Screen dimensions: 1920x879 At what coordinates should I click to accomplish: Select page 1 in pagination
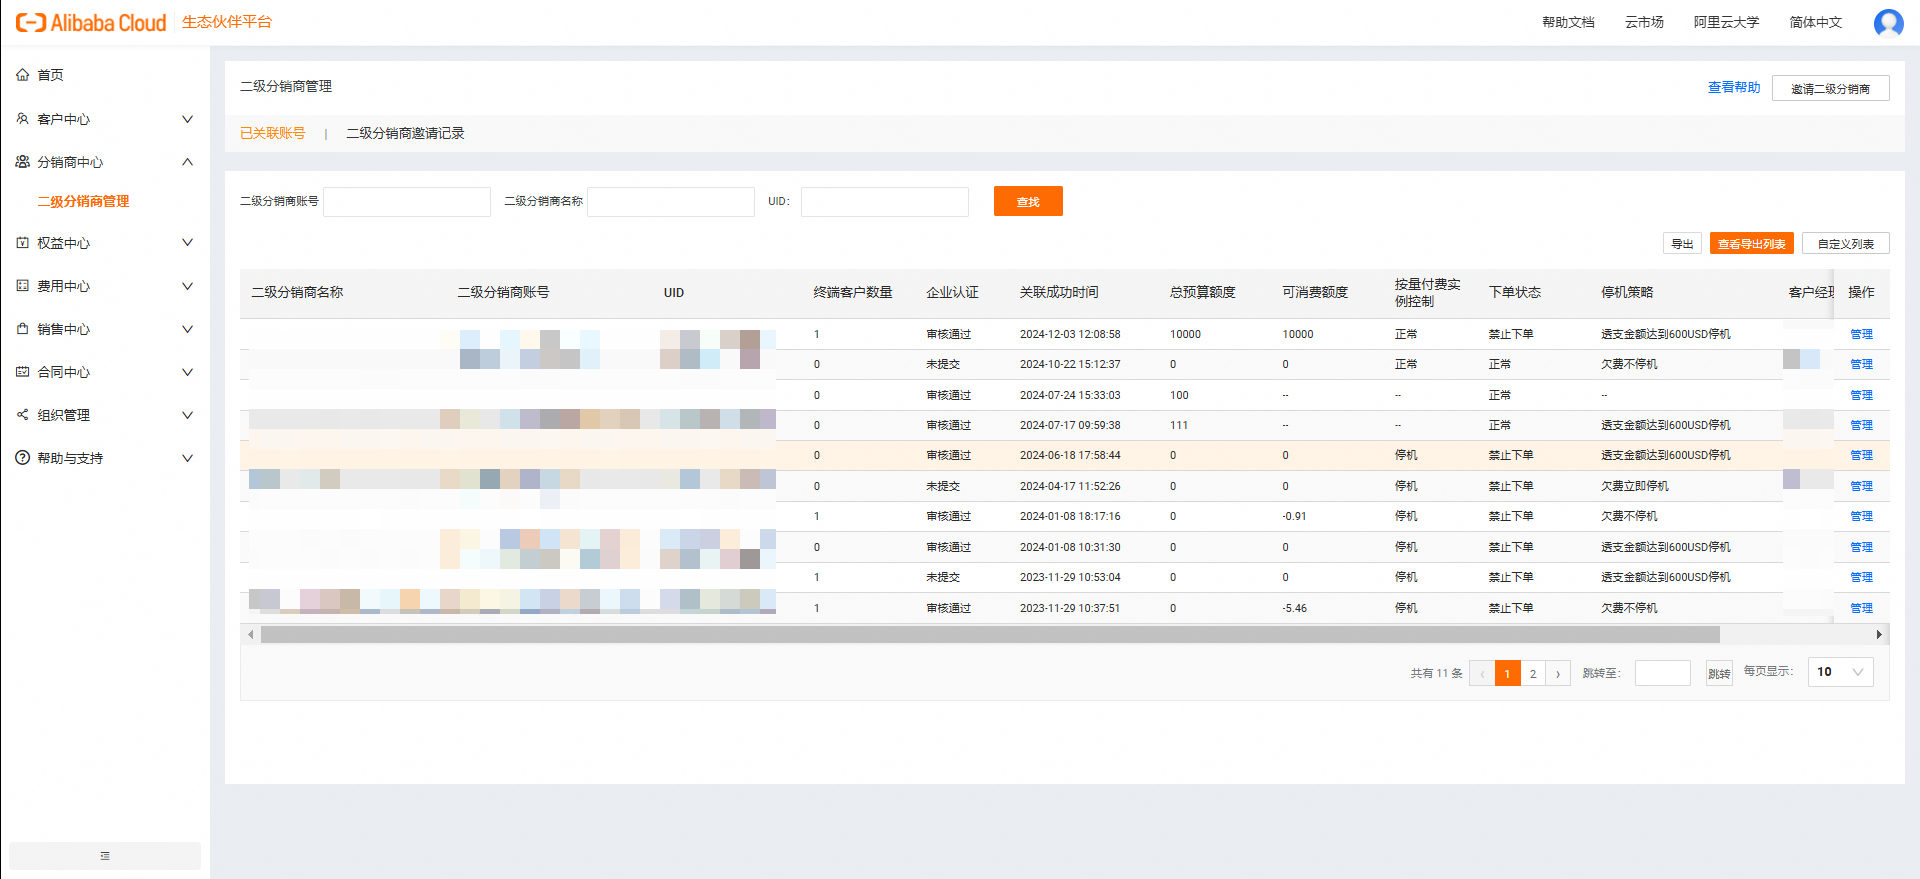(x=1507, y=674)
